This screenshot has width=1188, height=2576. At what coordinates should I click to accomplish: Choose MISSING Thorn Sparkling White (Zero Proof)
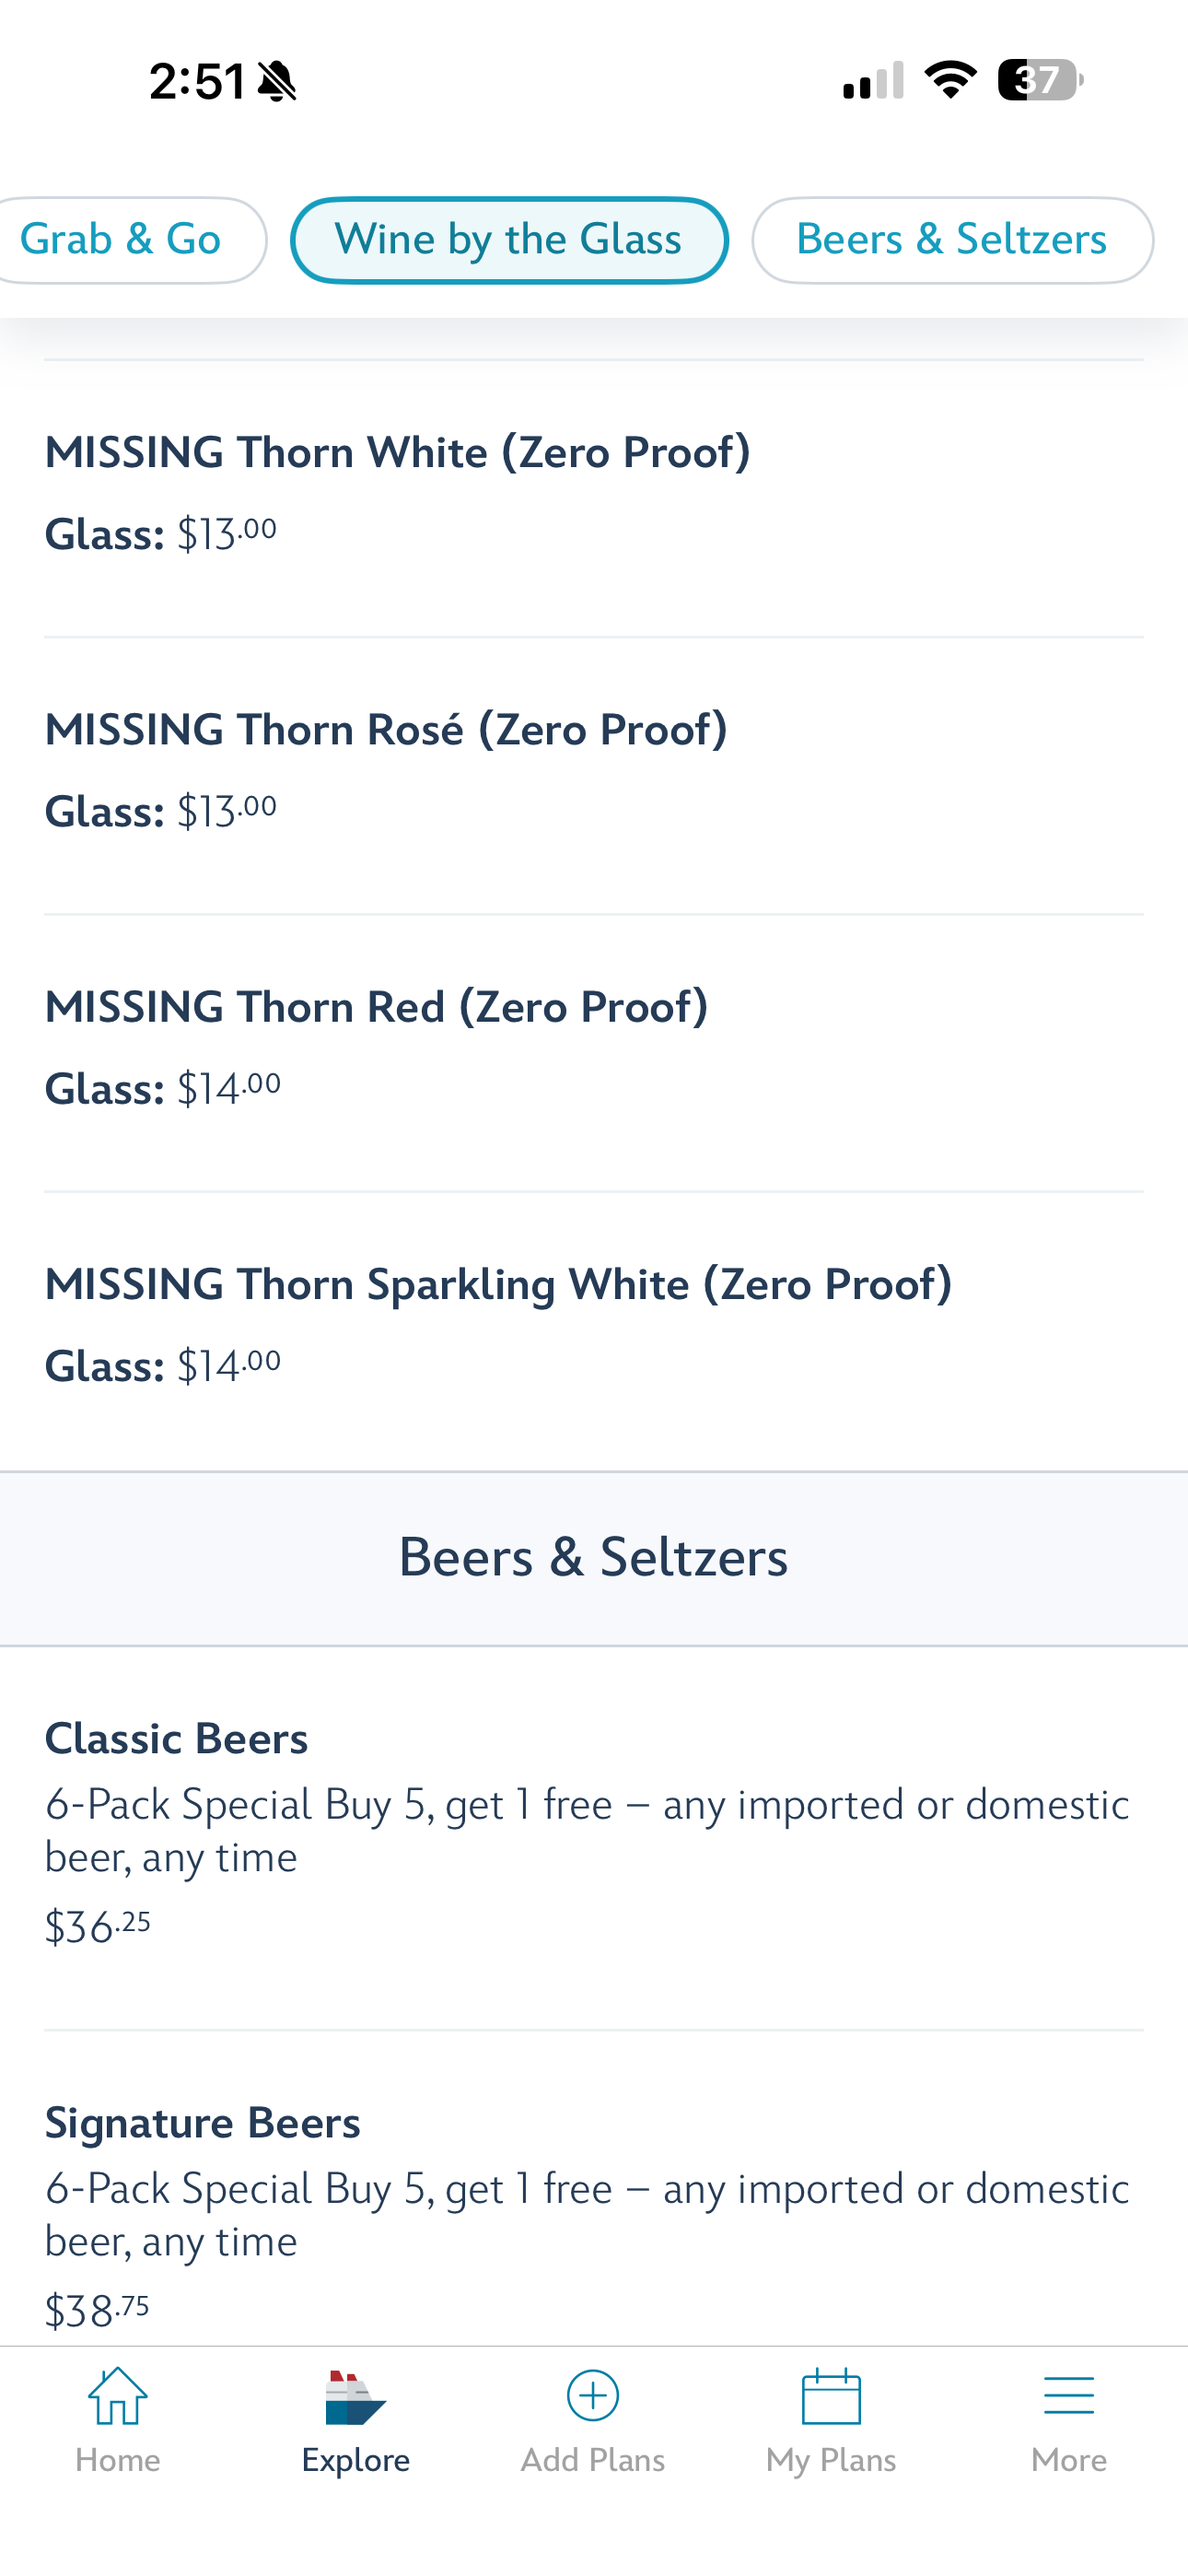click(594, 1330)
